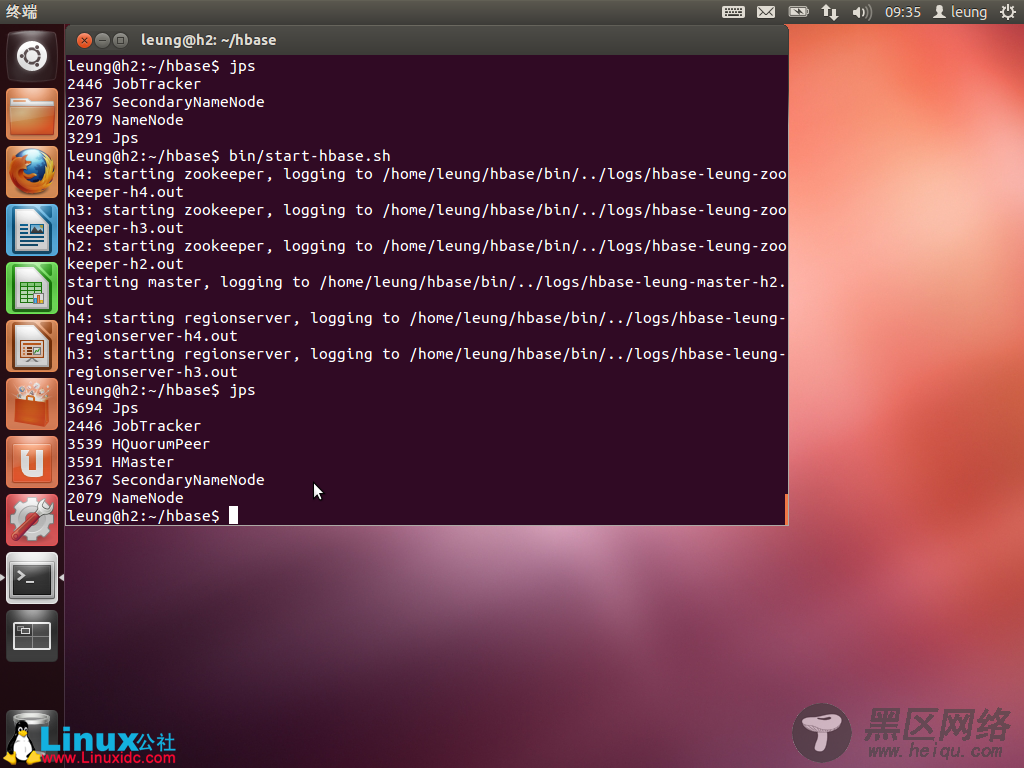This screenshot has width=1024, height=768.
Task: Open LibreOffice Impress presentation icon
Action: pyautogui.click(x=31, y=346)
